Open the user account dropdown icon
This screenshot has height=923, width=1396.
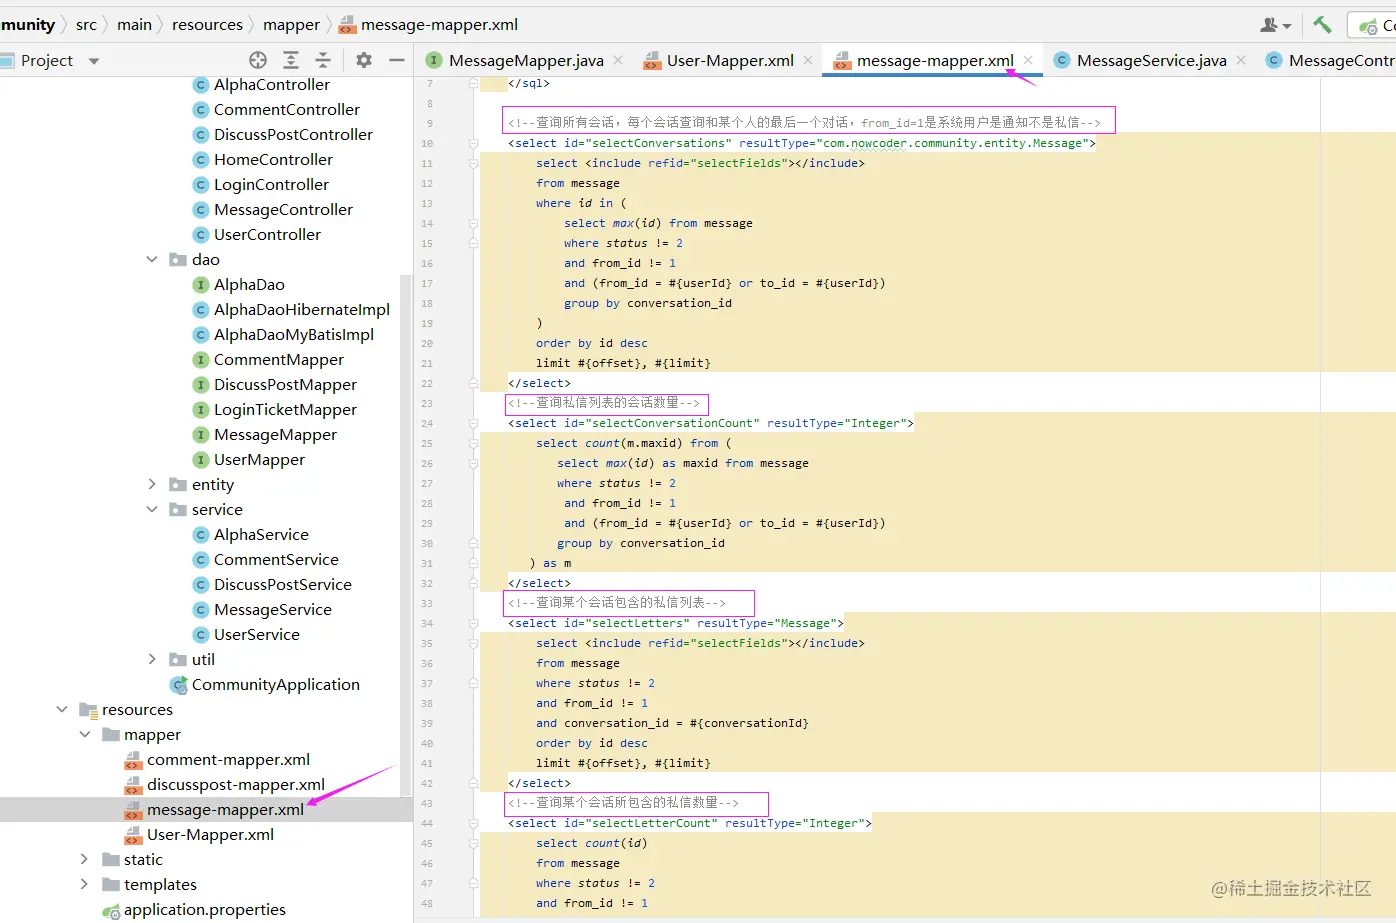click(1275, 25)
